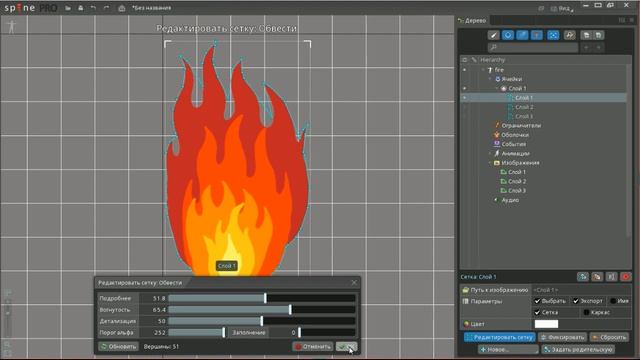Viewport: 640px width, 360px height.
Task: Confirm trace with the OK button
Action: 346,347
